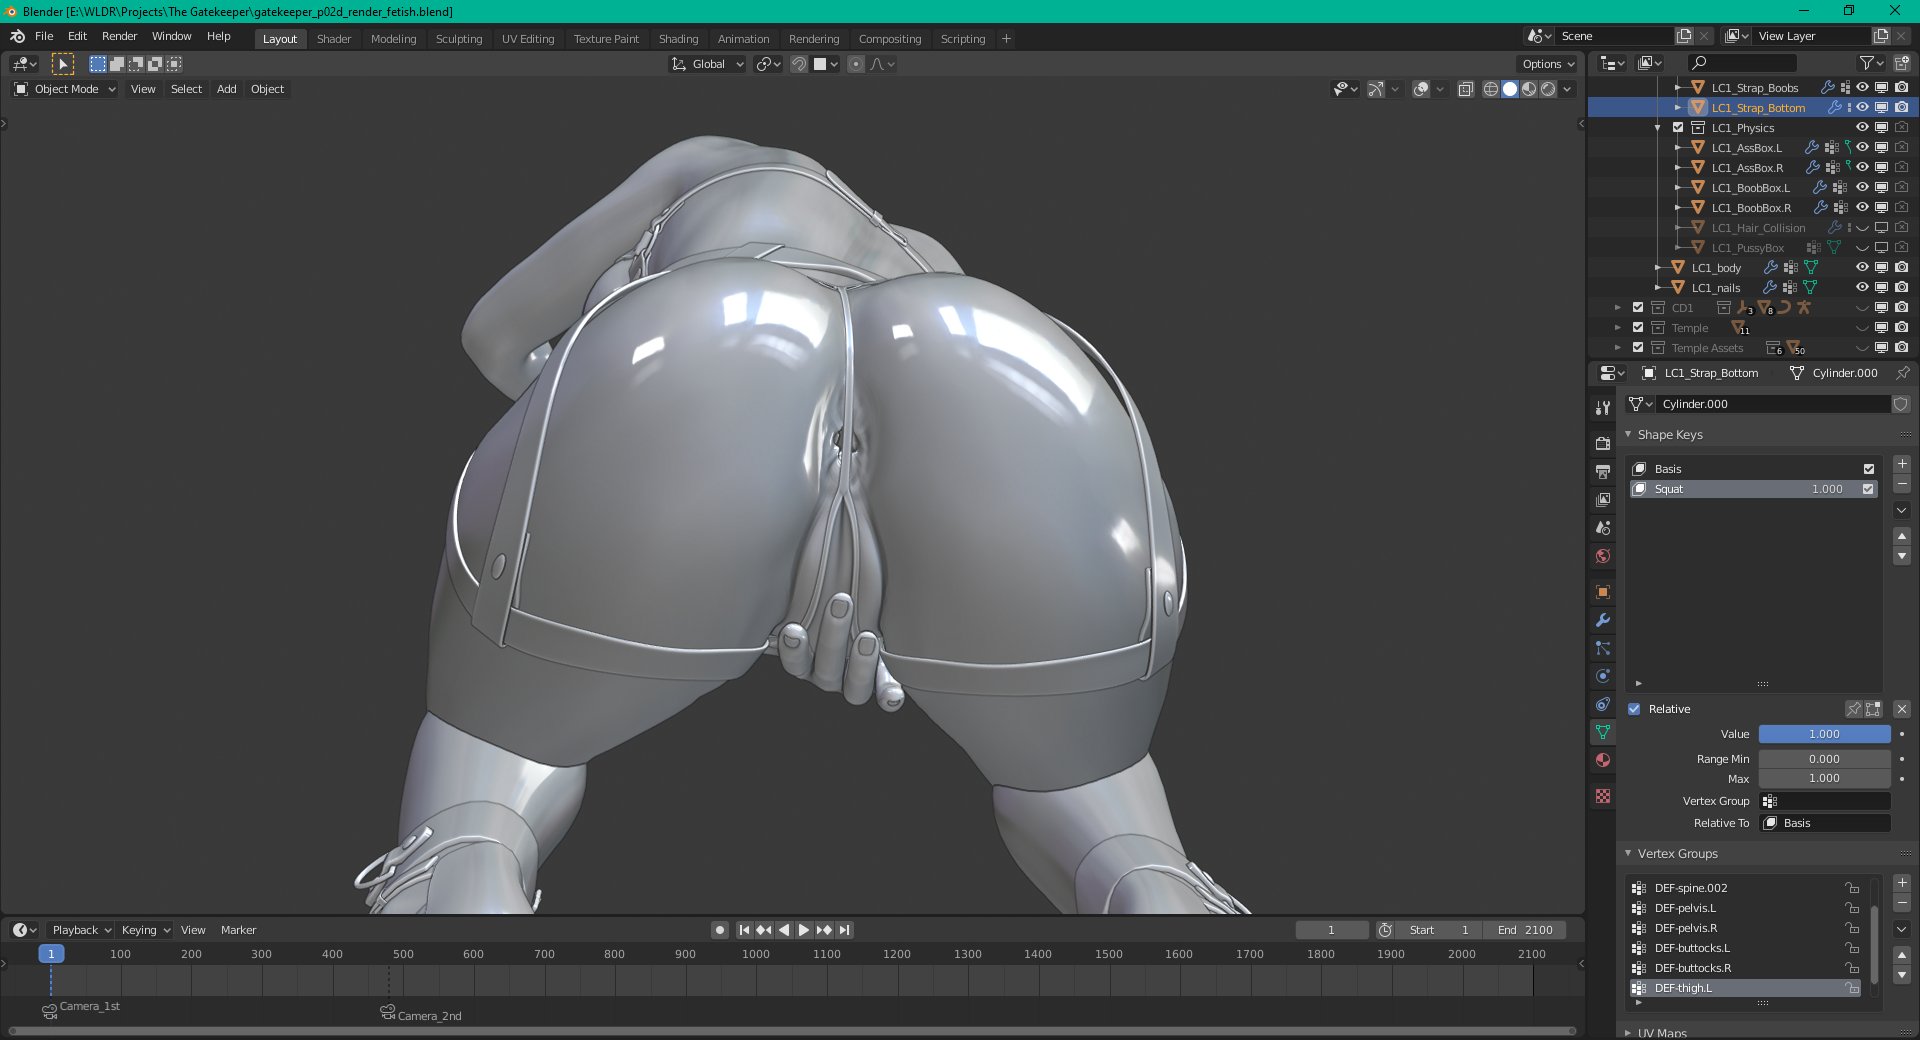Open the Modifier properties wrench tab
This screenshot has height=1040, width=1920.
point(1603,620)
